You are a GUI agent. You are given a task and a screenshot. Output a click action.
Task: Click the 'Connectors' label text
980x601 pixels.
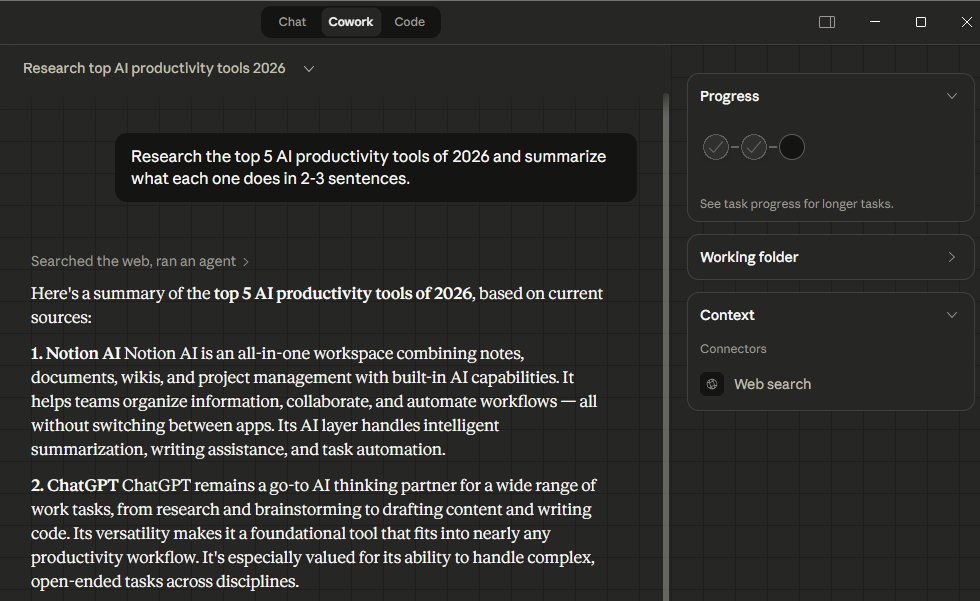coord(733,349)
